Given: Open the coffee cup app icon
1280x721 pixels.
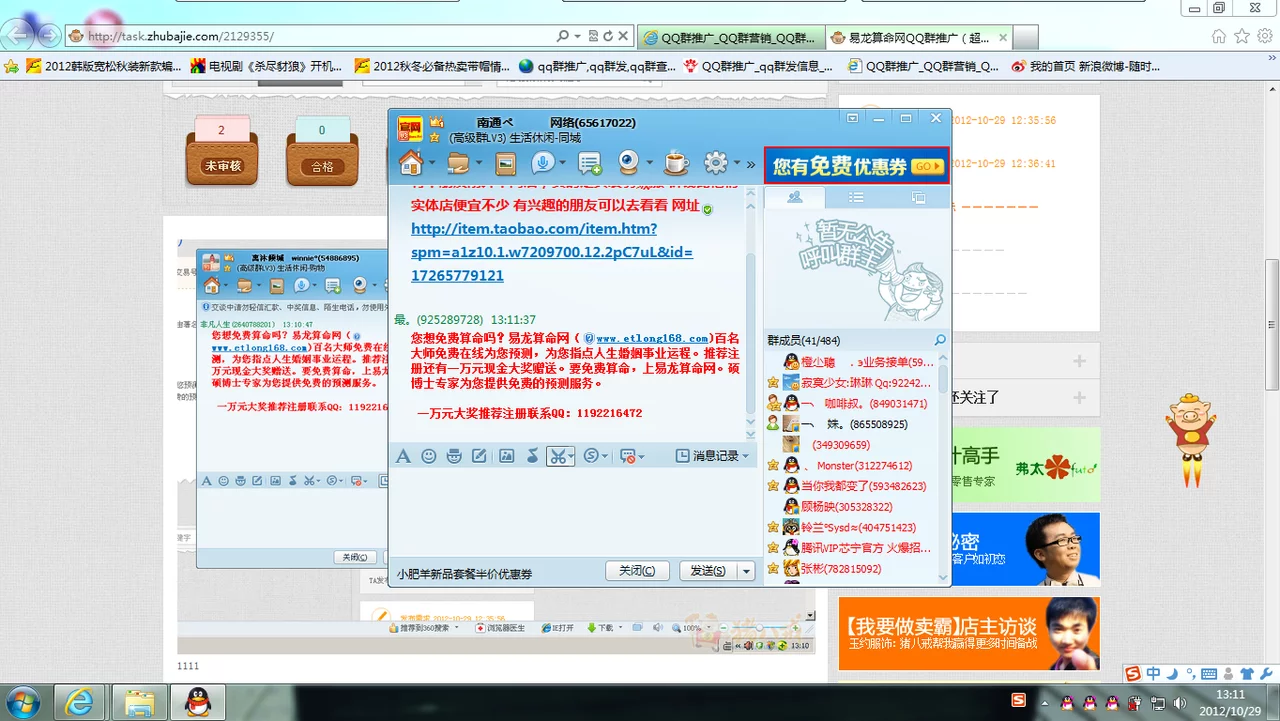Looking at the screenshot, I should pos(677,163).
